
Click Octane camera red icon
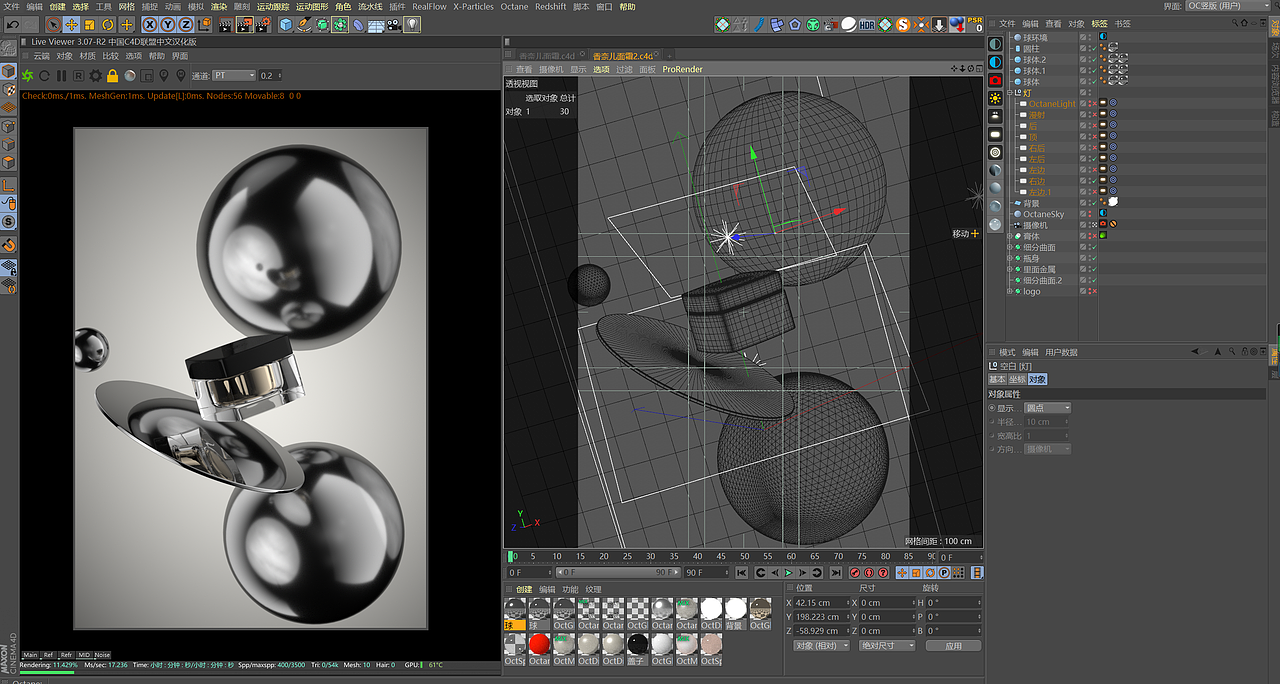[x=995, y=80]
